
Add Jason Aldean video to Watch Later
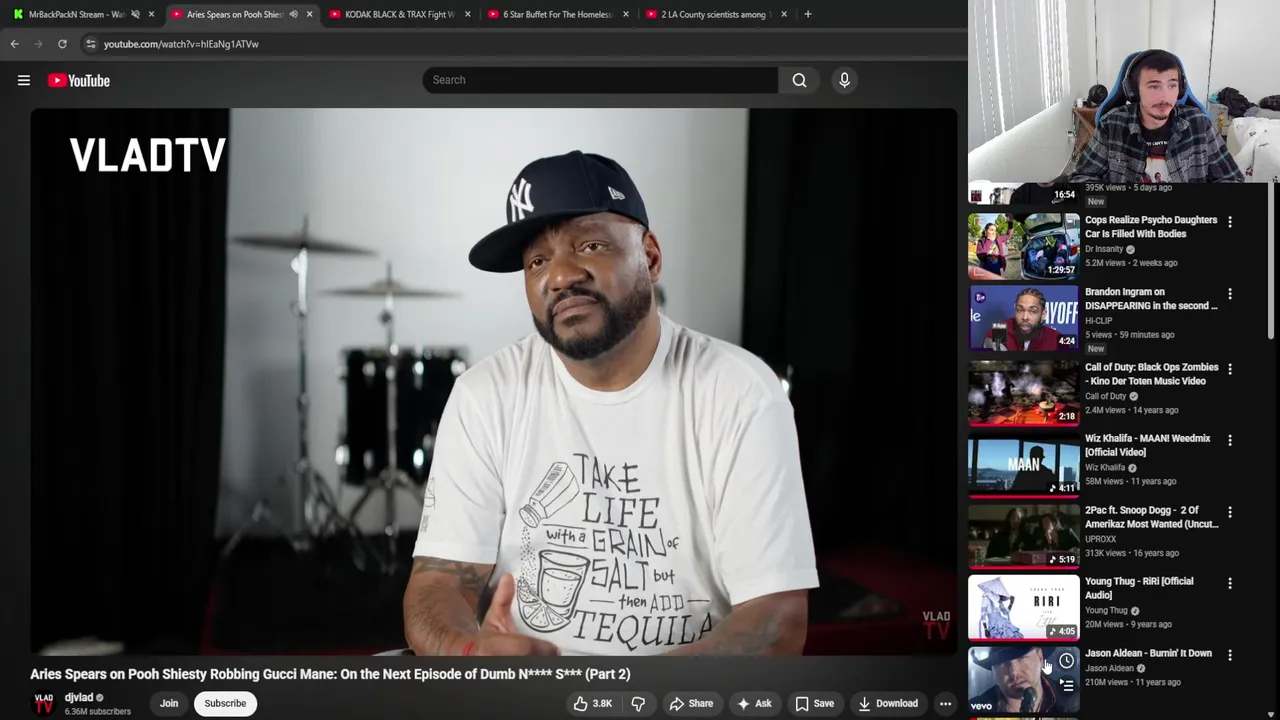click(x=1067, y=661)
